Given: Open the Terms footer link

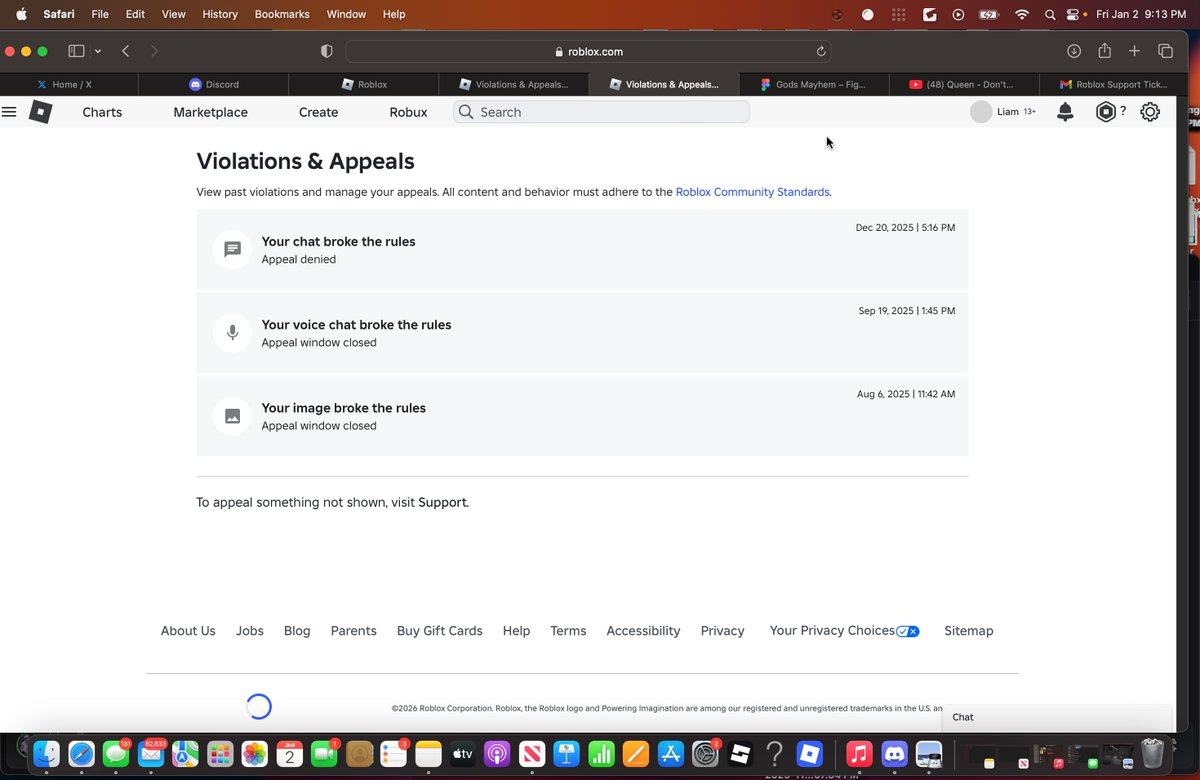Looking at the screenshot, I should pos(568,631).
